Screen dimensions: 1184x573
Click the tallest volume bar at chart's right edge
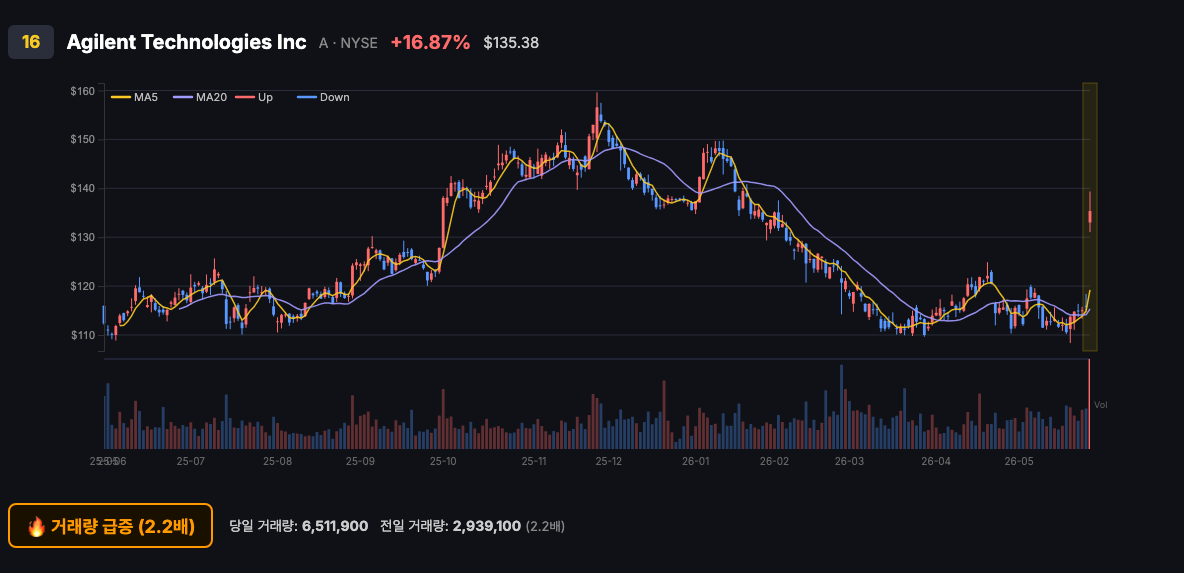click(1090, 405)
